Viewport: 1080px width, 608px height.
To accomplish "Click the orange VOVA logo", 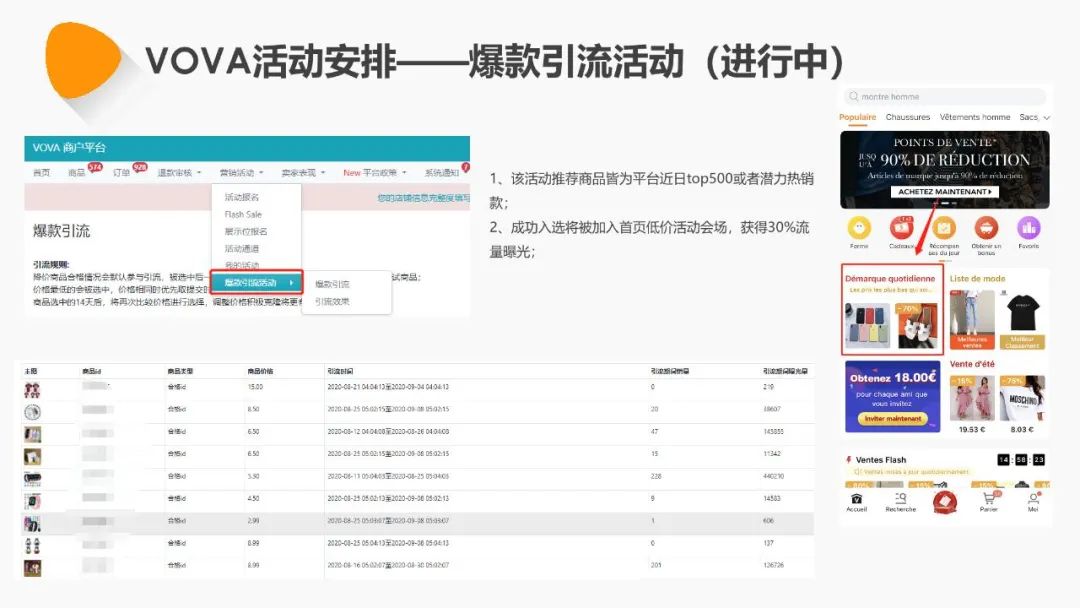I will [83, 61].
